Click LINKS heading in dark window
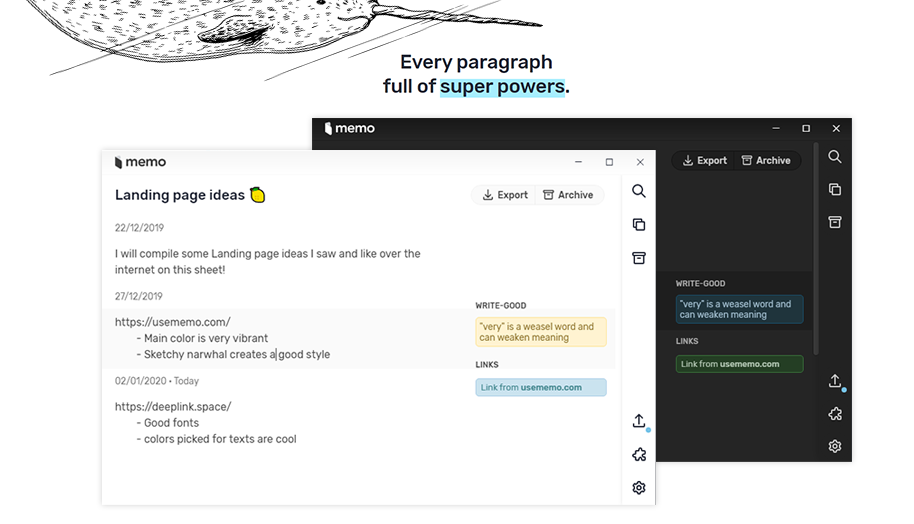 point(687,341)
